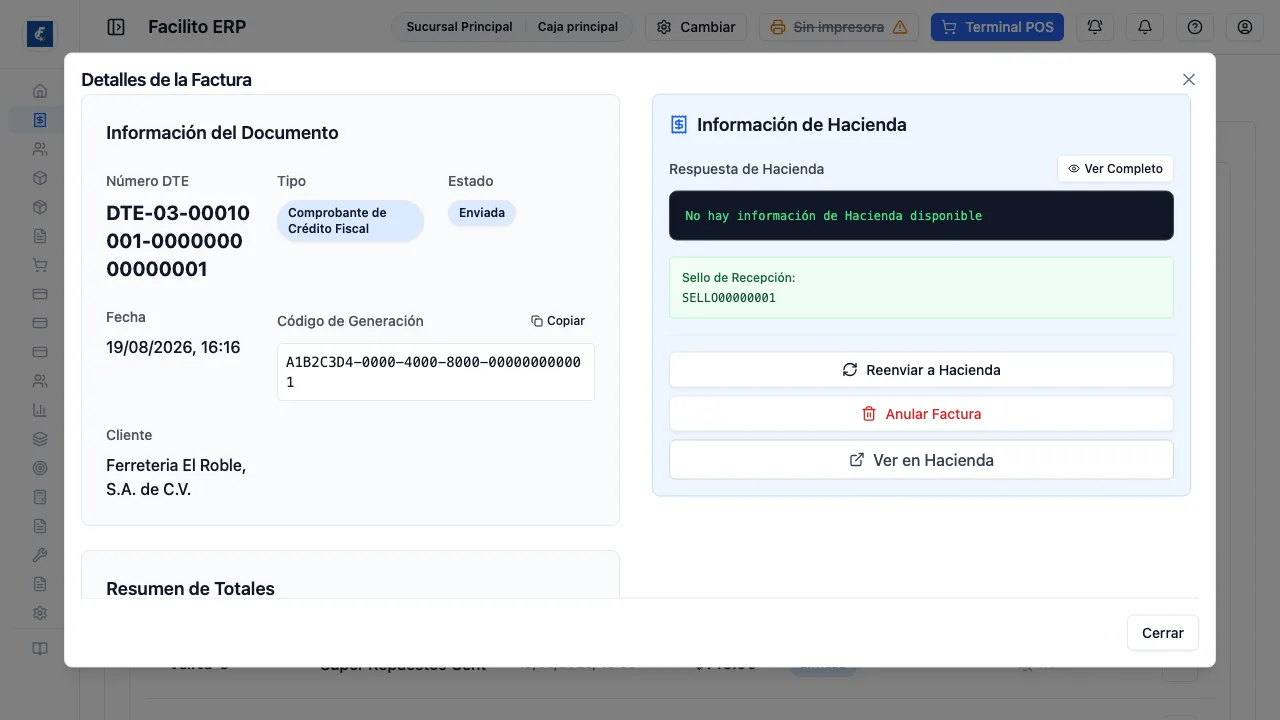Click the Caja principal label
The height and width of the screenshot is (720, 1280).
point(578,27)
